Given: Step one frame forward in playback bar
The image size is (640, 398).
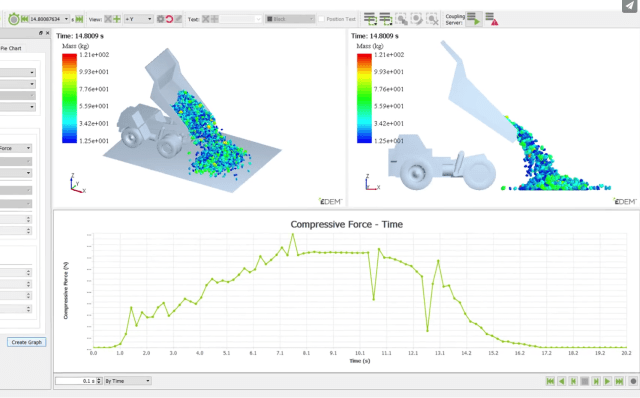Looking at the screenshot, I should click(x=596, y=381).
